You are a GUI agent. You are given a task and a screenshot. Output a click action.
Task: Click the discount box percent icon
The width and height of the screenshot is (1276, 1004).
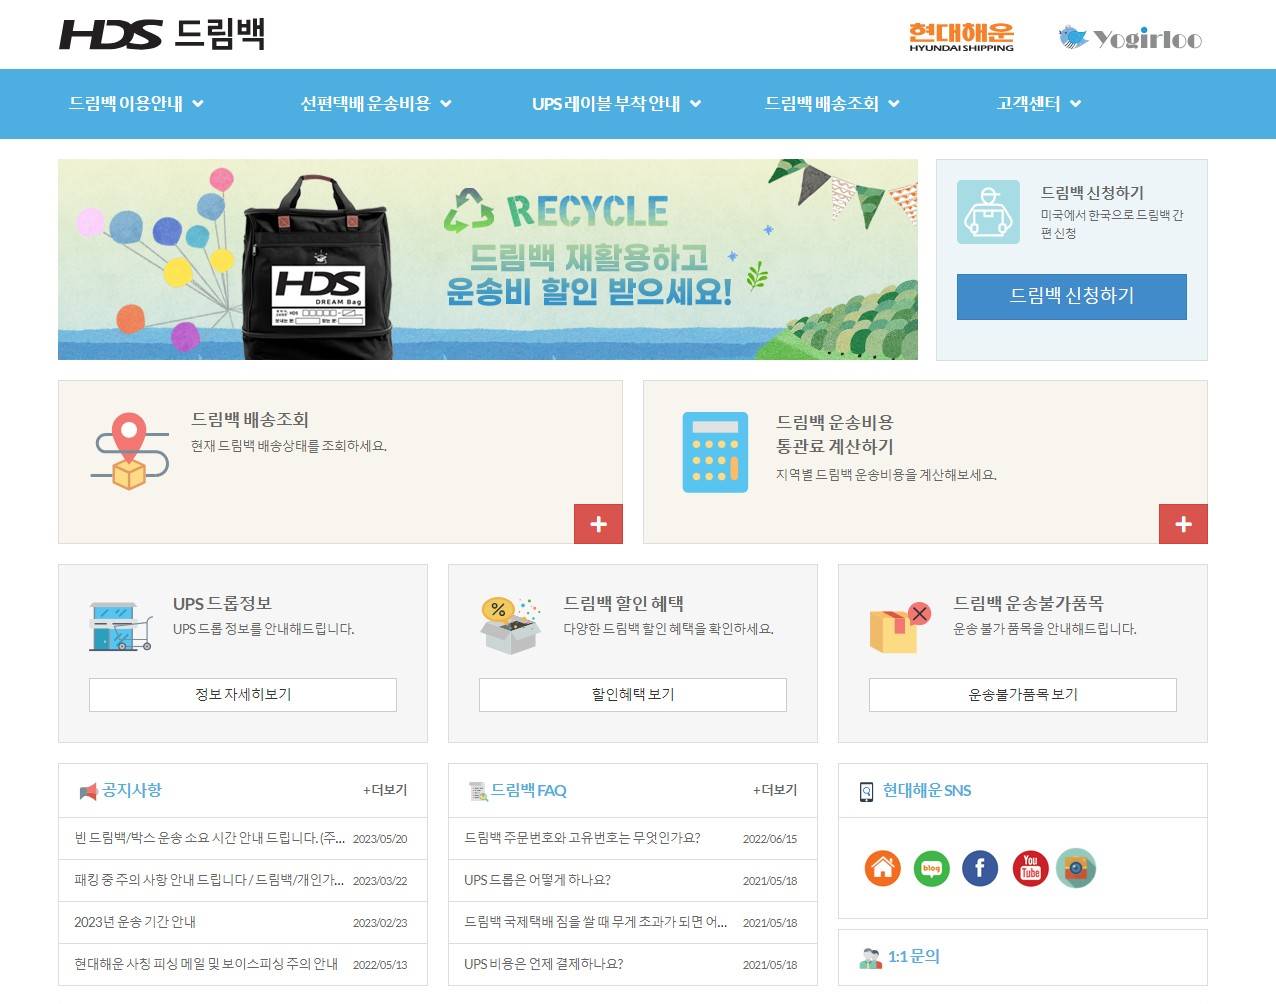(x=510, y=626)
